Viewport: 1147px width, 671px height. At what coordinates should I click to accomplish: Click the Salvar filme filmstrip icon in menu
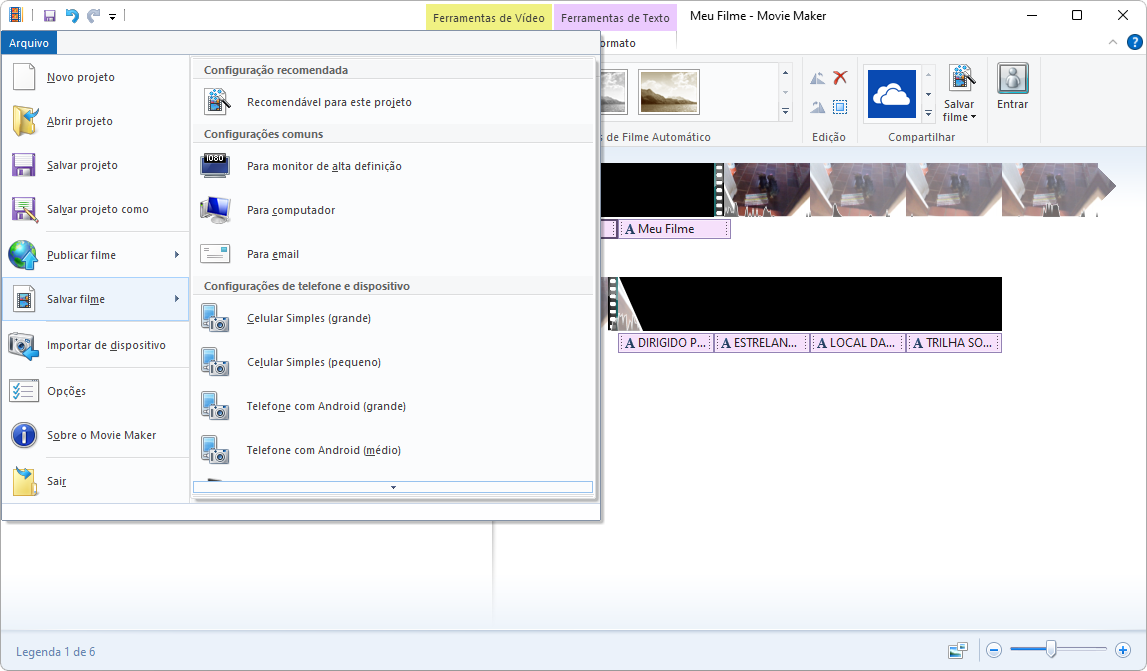[x=24, y=299]
